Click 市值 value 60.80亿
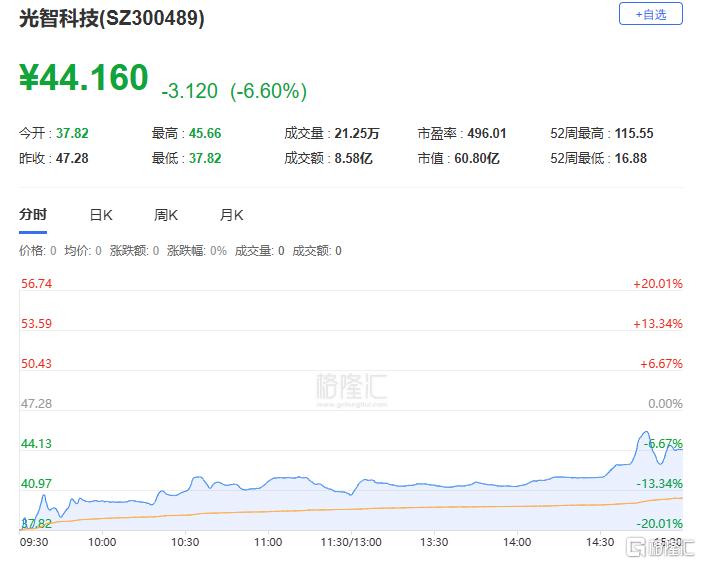701x564 pixels. tap(477, 158)
